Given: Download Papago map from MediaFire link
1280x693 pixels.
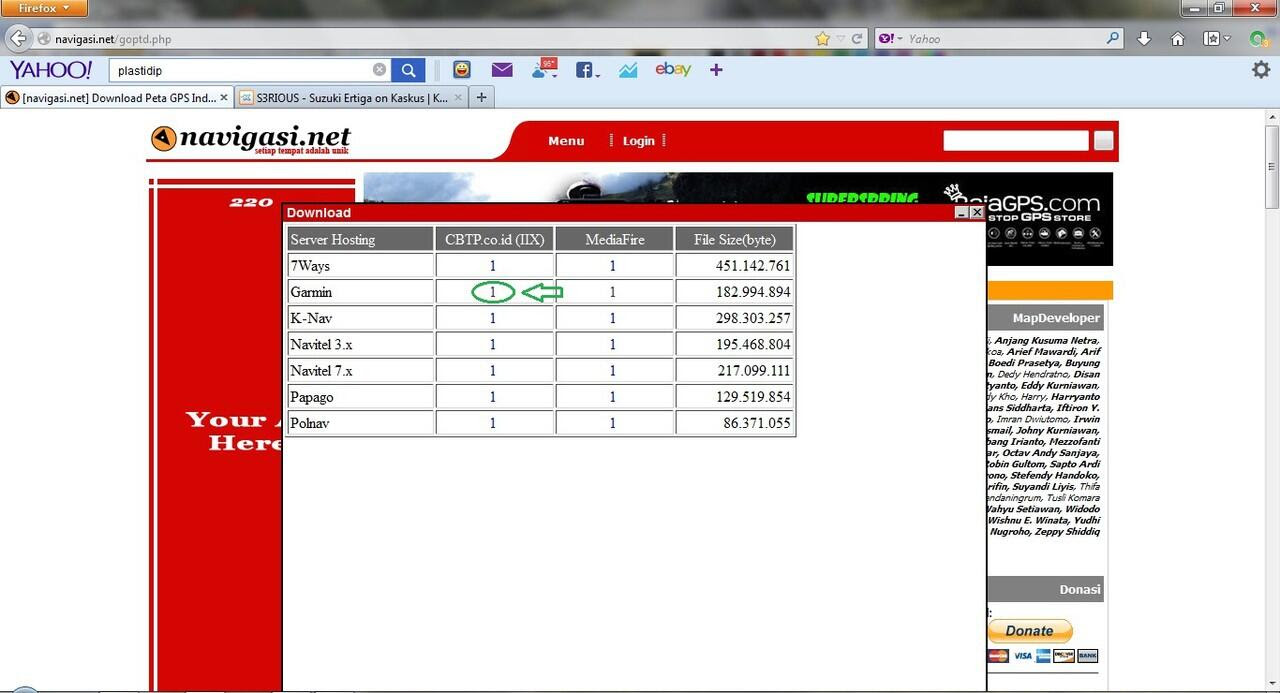Looking at the screenshot, I should pos(613,397).
